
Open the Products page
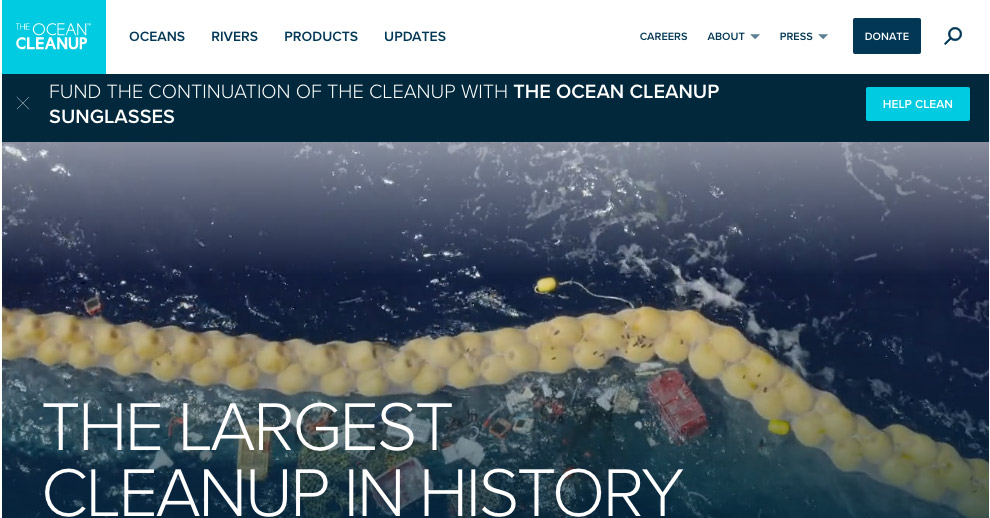321,37
